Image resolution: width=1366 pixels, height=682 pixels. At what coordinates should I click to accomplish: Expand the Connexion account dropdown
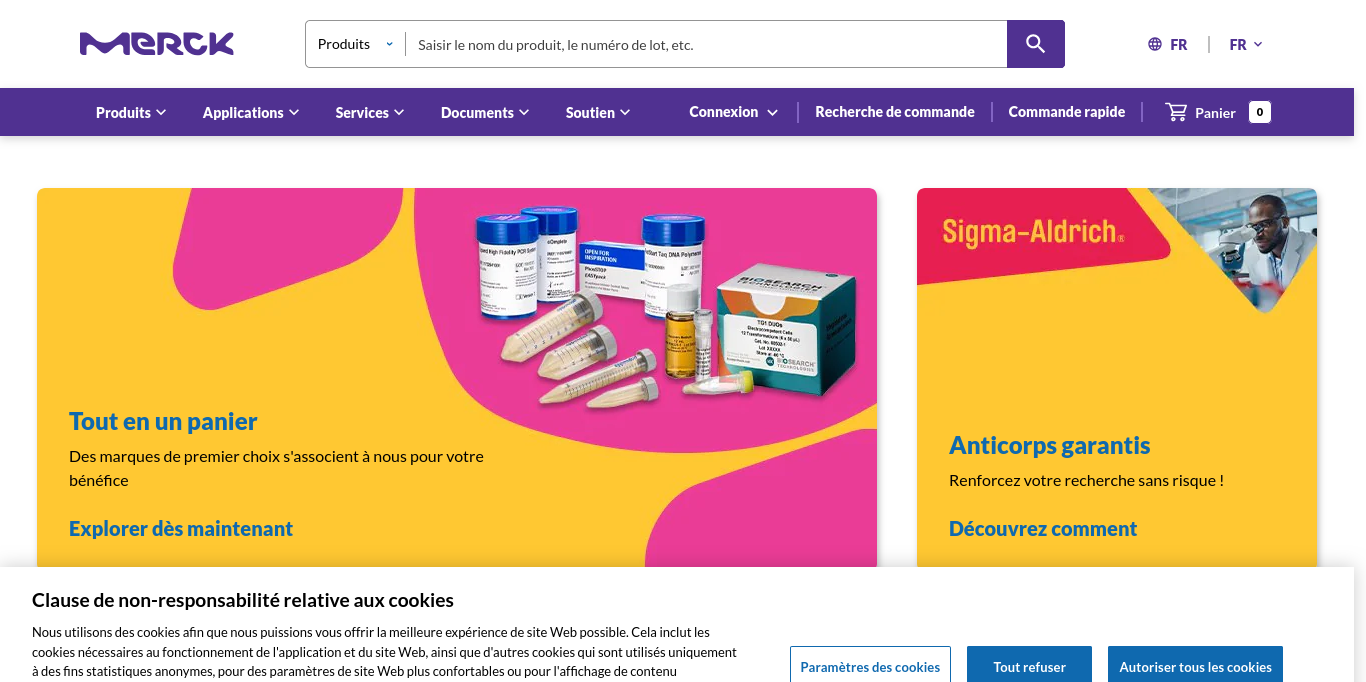733,112
